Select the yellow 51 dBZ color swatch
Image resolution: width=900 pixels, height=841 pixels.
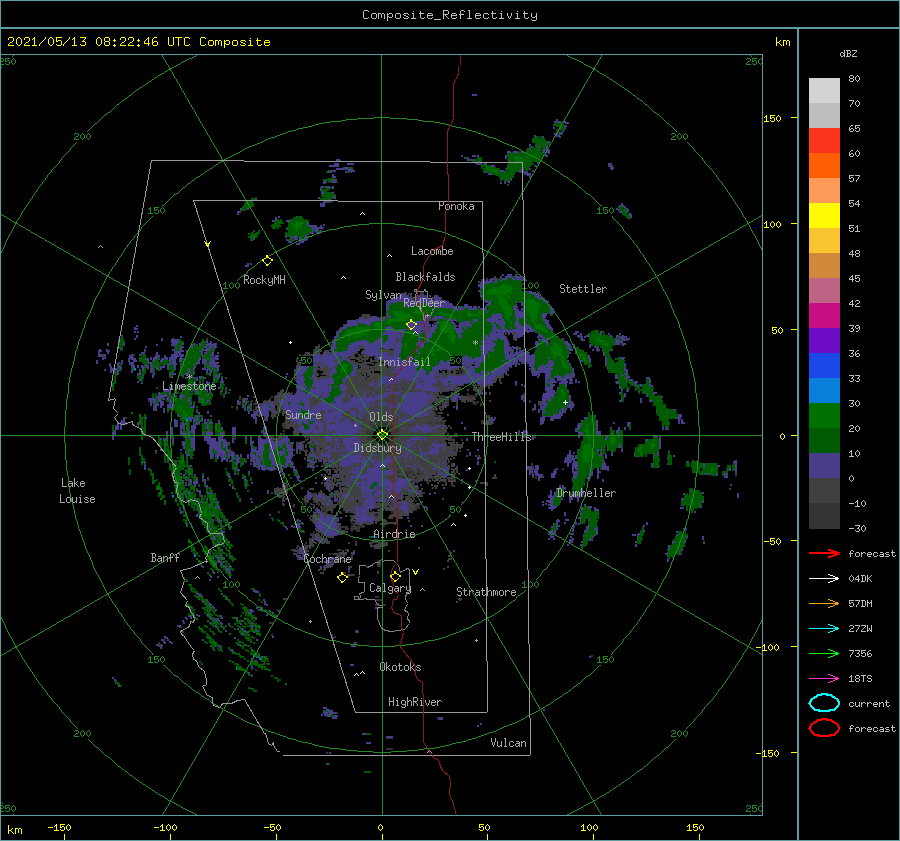824,216
